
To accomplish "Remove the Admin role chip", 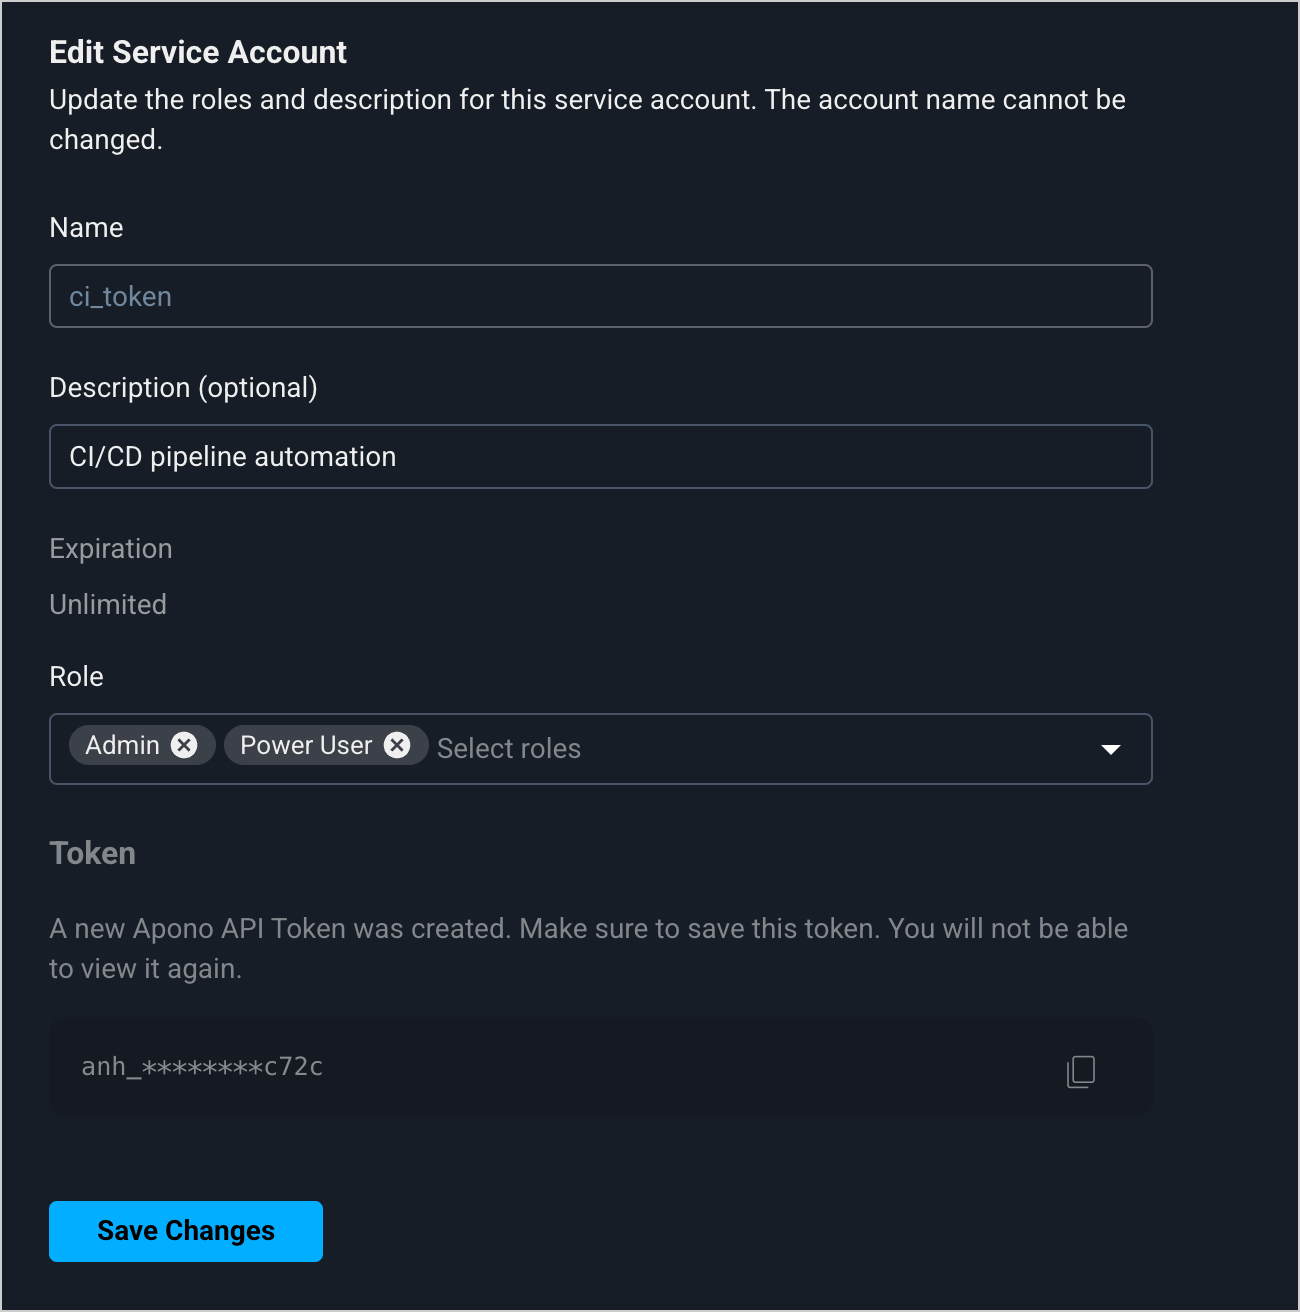I will (x=184, y=745).
